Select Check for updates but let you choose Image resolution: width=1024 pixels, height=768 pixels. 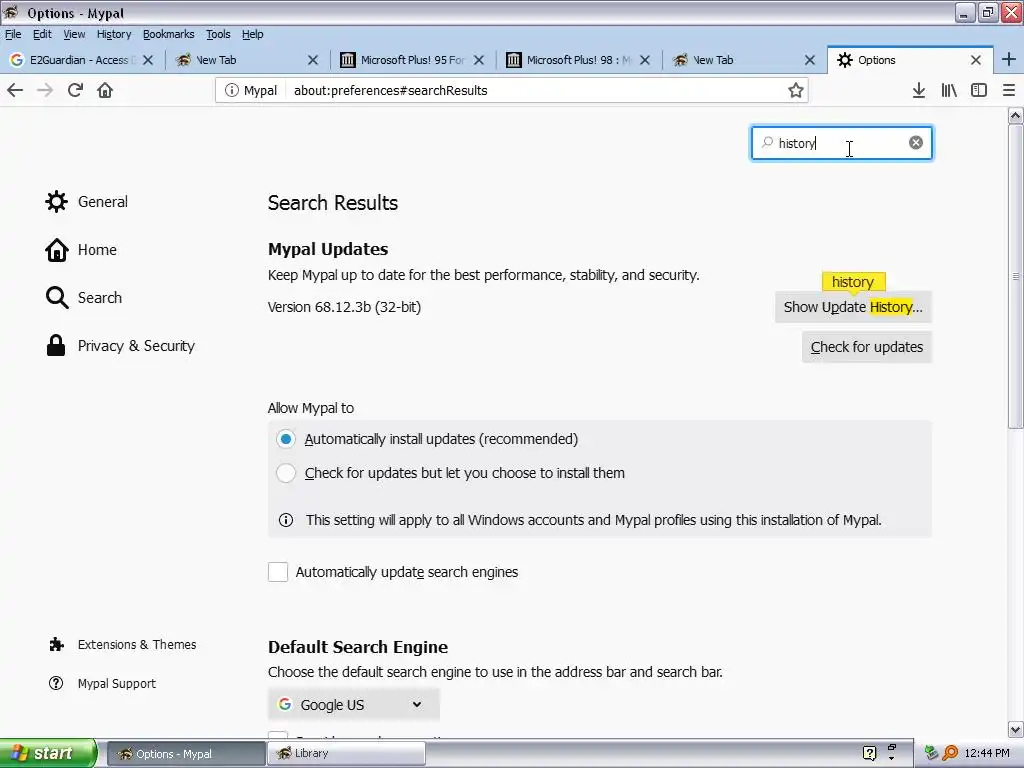(285, 473)
